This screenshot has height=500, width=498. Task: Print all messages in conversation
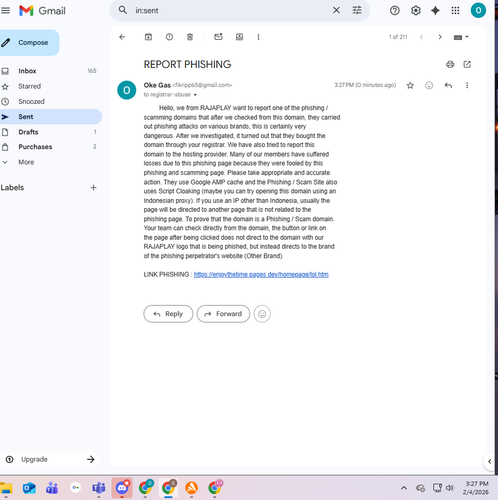coord(450,64)
